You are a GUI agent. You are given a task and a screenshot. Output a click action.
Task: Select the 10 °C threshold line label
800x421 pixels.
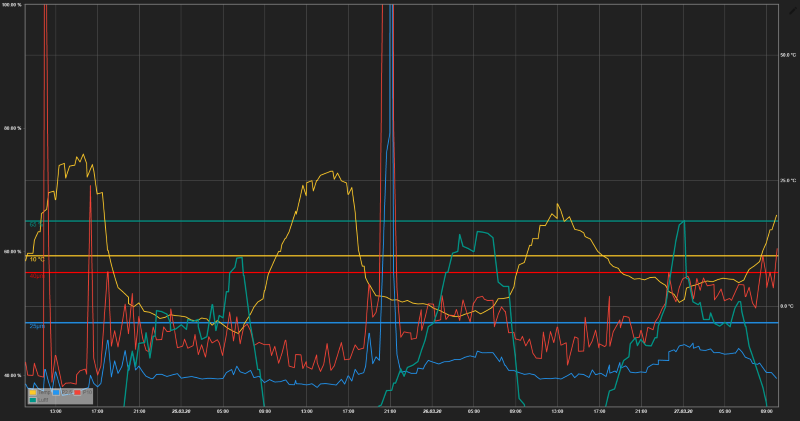pyautogui.click(x=37, y=259)
